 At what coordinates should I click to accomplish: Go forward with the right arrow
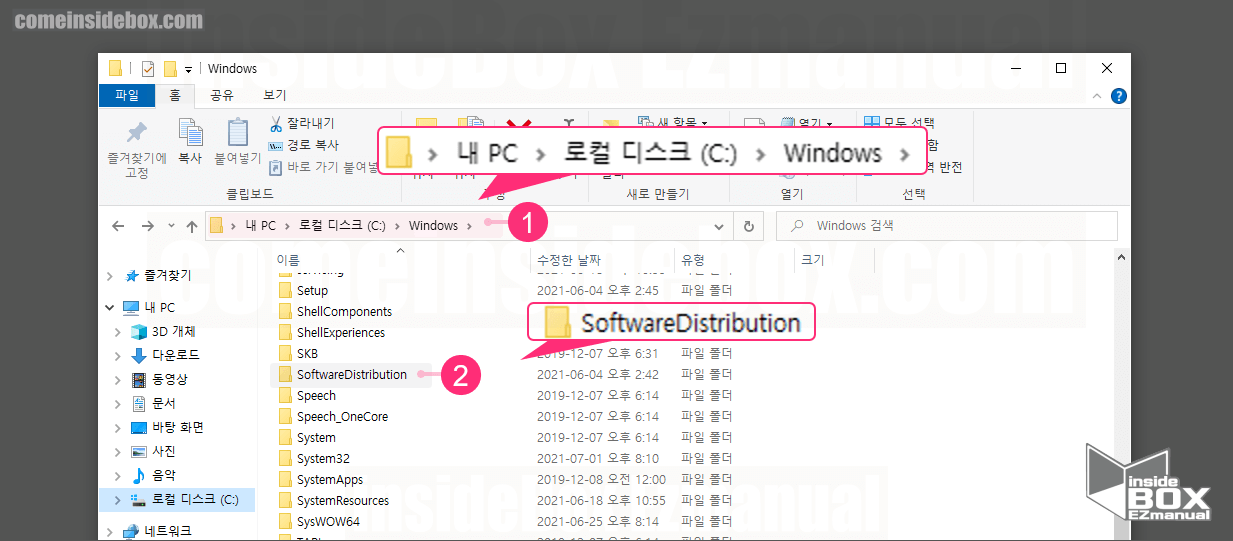pos(147,226)
